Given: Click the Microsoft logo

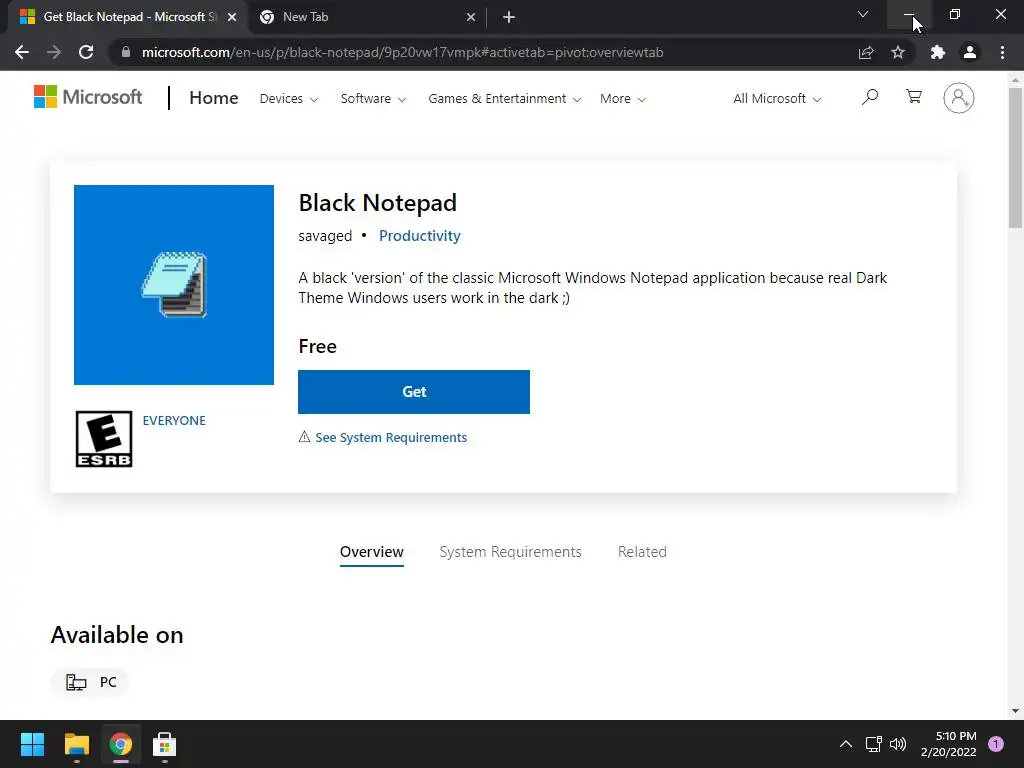Looking at the screenshot, I should click(88, 97).
